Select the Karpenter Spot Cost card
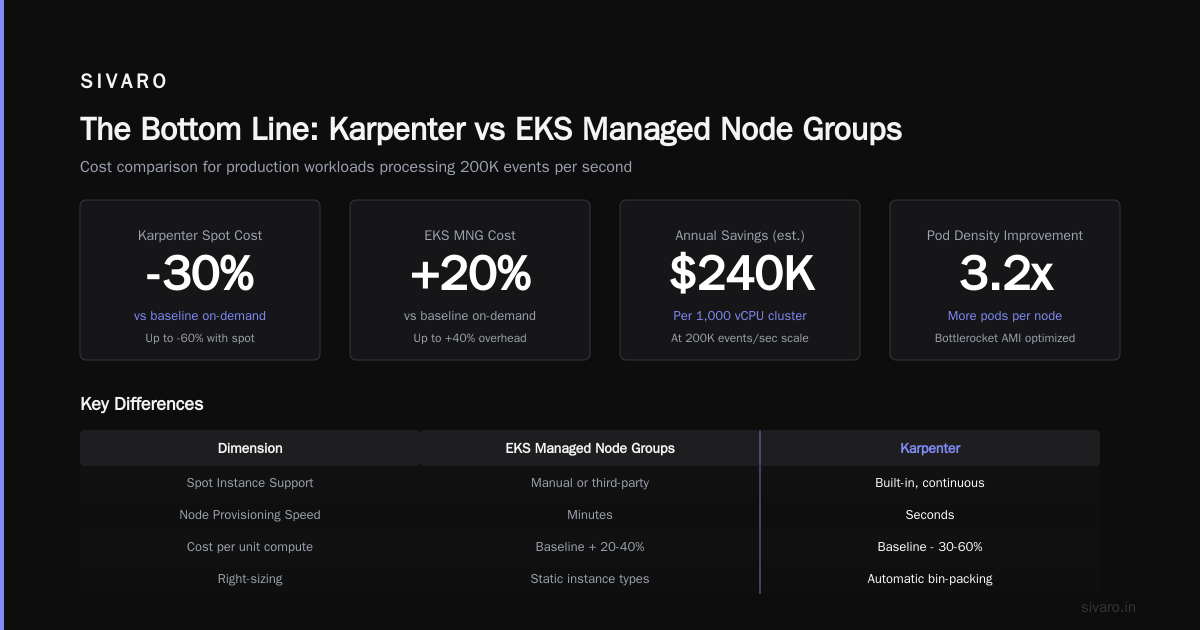1200x630 pixels. pos(200,280)
